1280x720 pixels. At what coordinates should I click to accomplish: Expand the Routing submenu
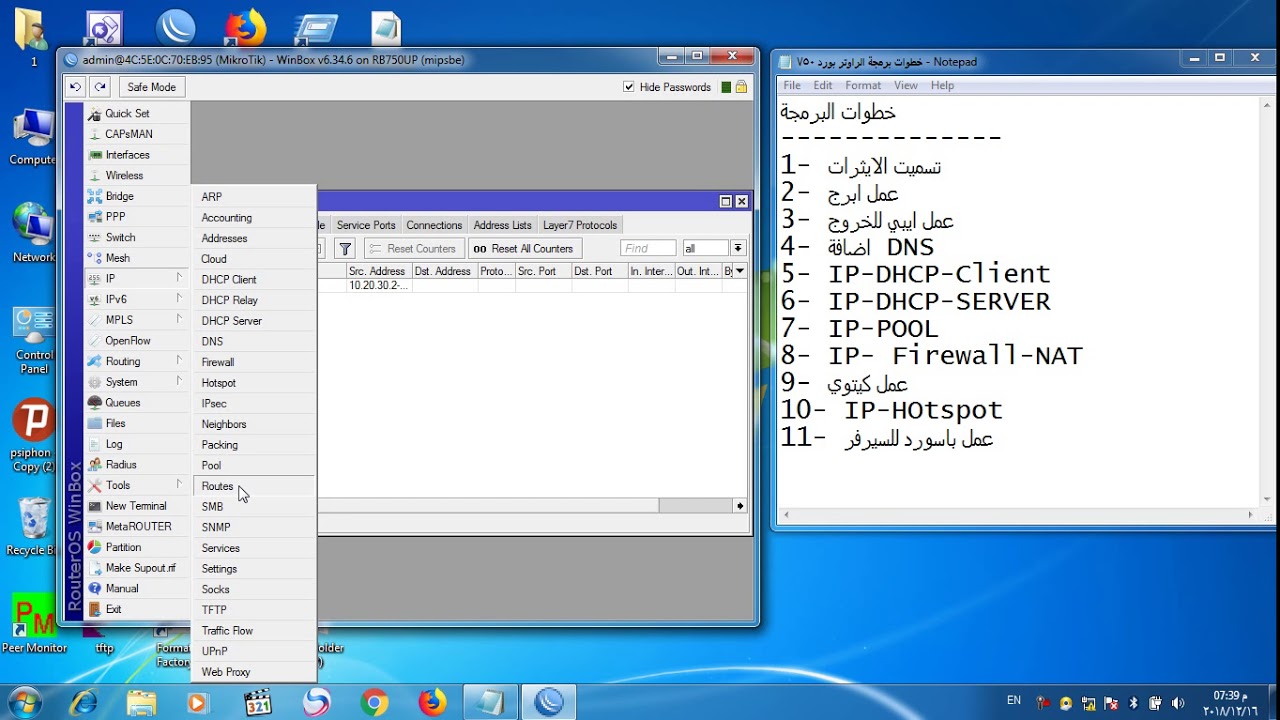coord(136,362)
